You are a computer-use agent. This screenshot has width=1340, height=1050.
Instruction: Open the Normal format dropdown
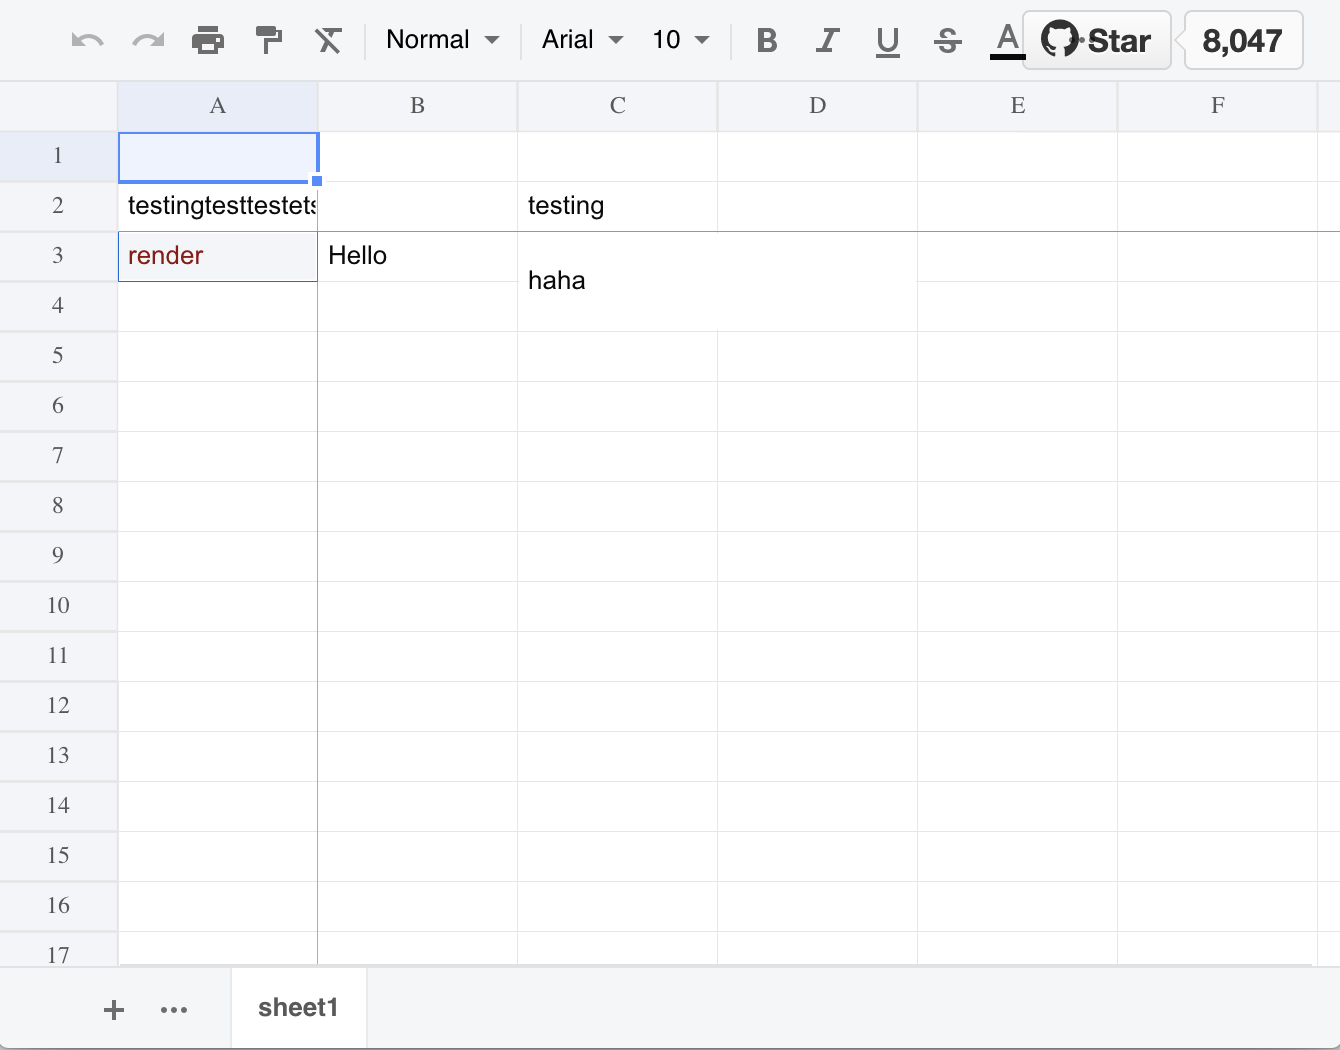pos(440,40)
